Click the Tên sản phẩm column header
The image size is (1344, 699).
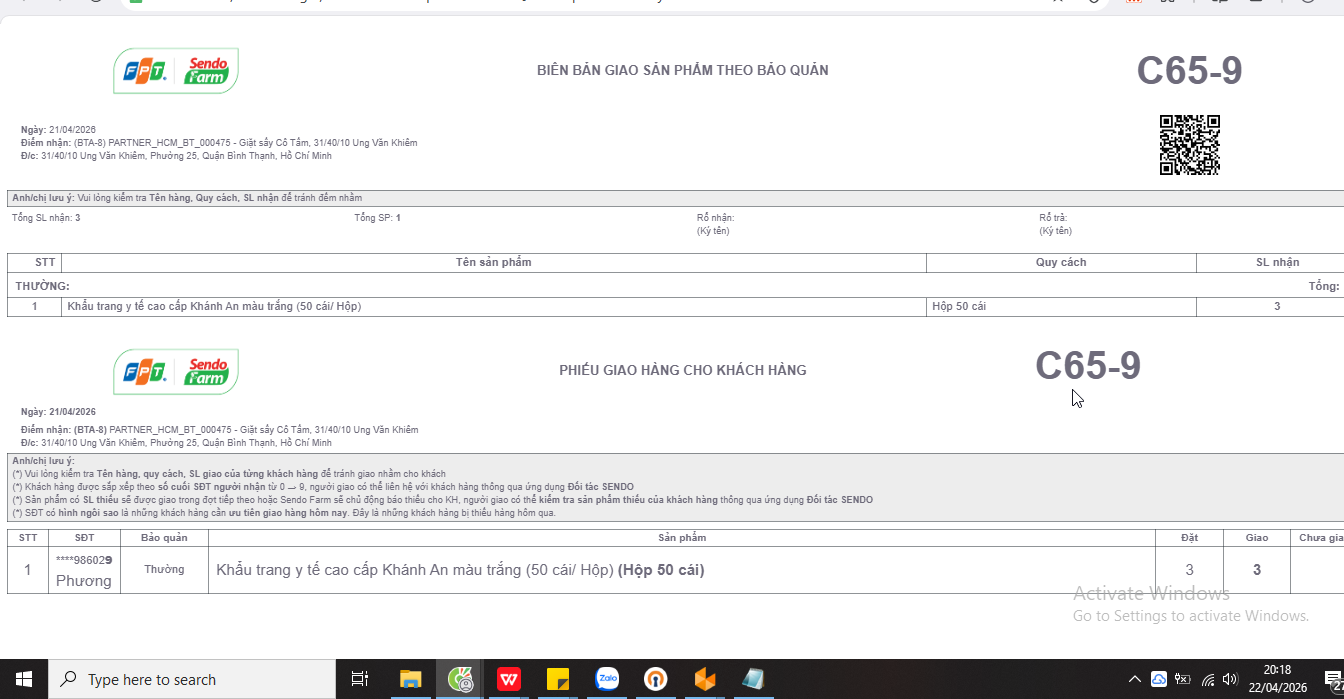pos(494,262)
